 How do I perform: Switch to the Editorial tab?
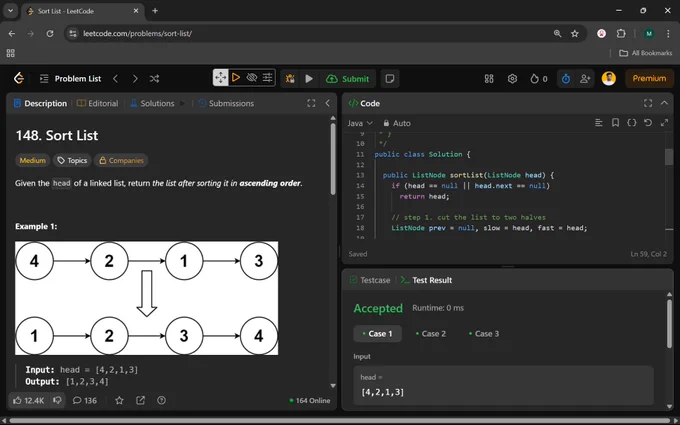(x=97, y=103)
